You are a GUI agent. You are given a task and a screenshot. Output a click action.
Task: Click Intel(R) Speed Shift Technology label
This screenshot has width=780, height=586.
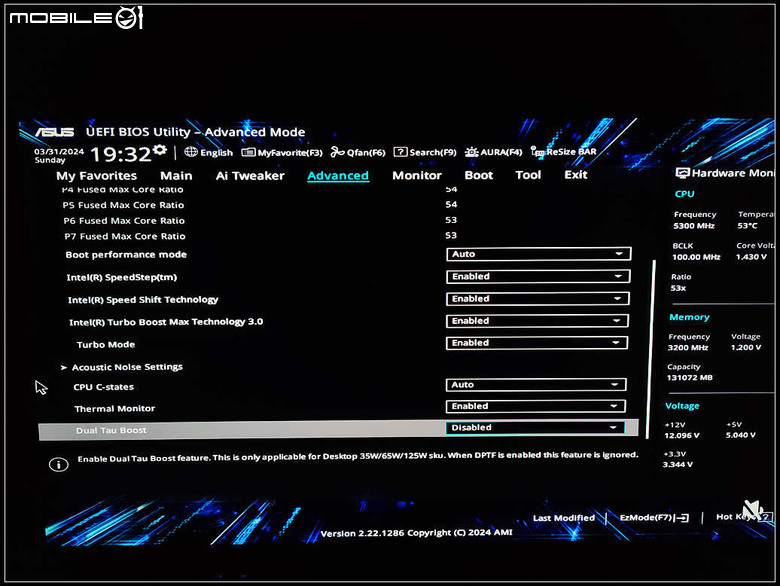(143, 300)
